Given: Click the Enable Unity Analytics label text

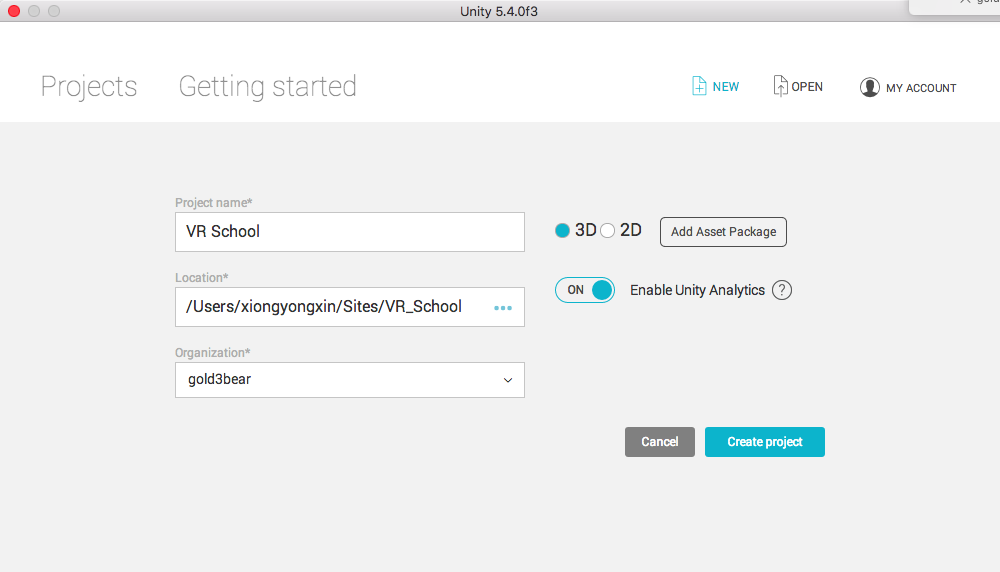Looking at the screenshot, I should point(697,290).
